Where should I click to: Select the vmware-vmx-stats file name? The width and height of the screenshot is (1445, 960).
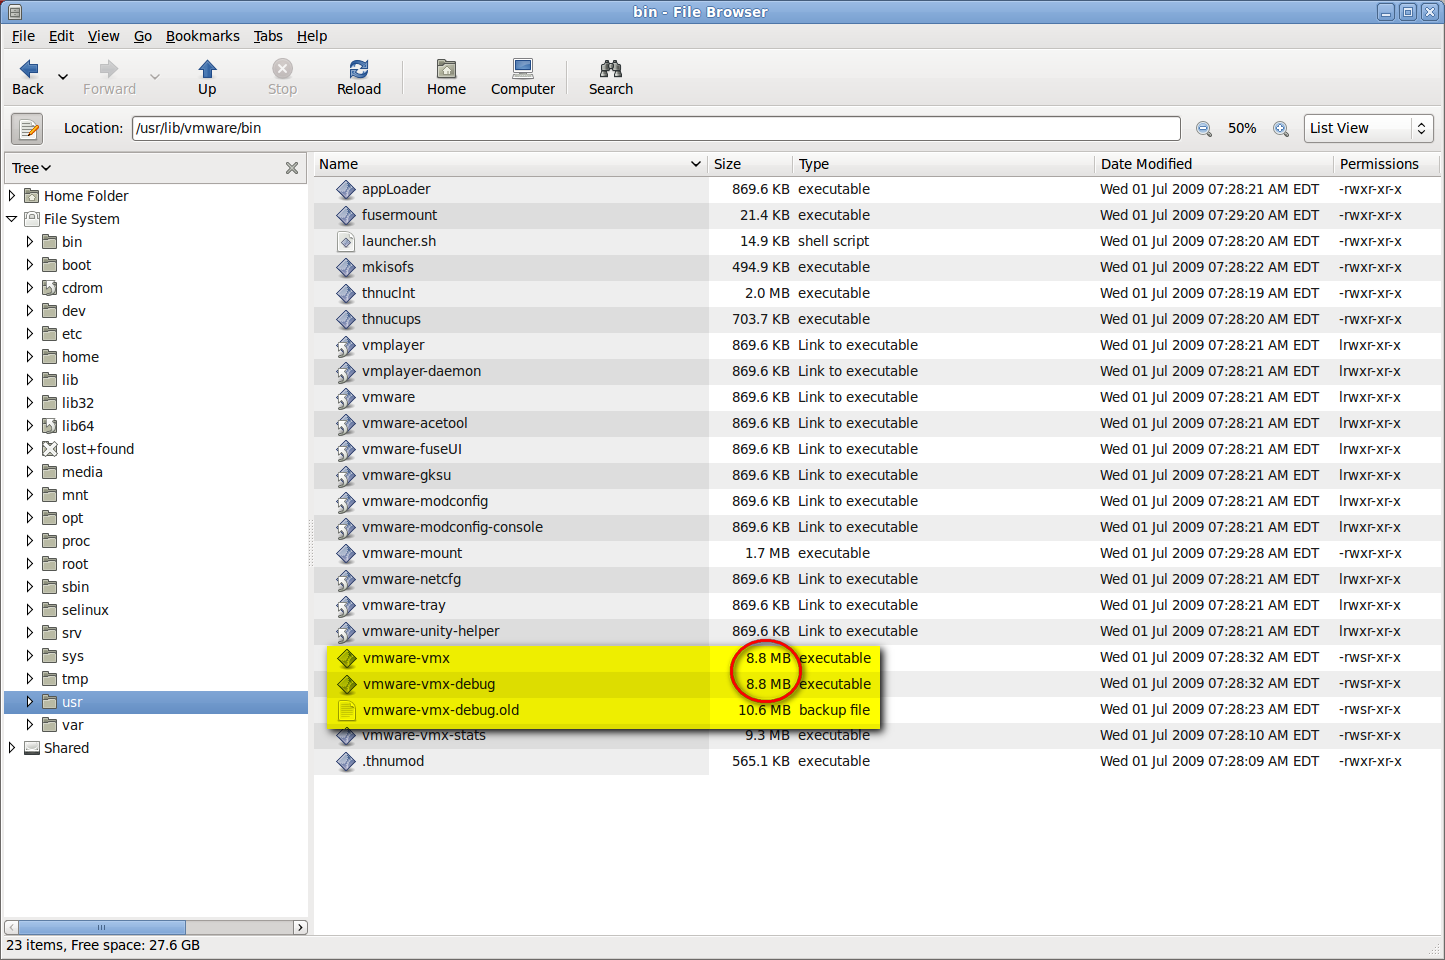[x=424, y=735]
